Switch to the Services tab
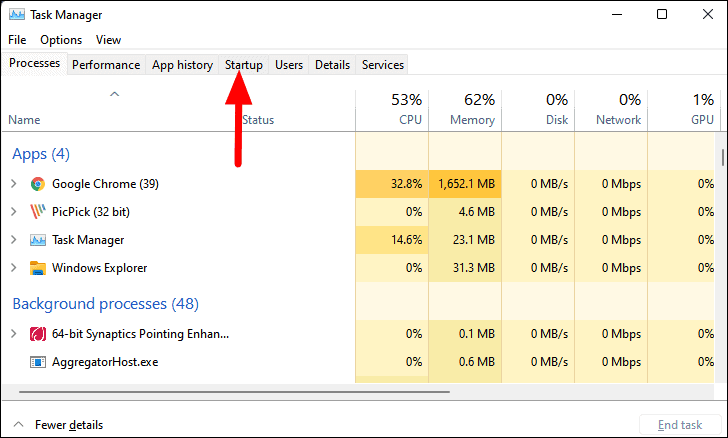728x438 pixels. (383, 65)
